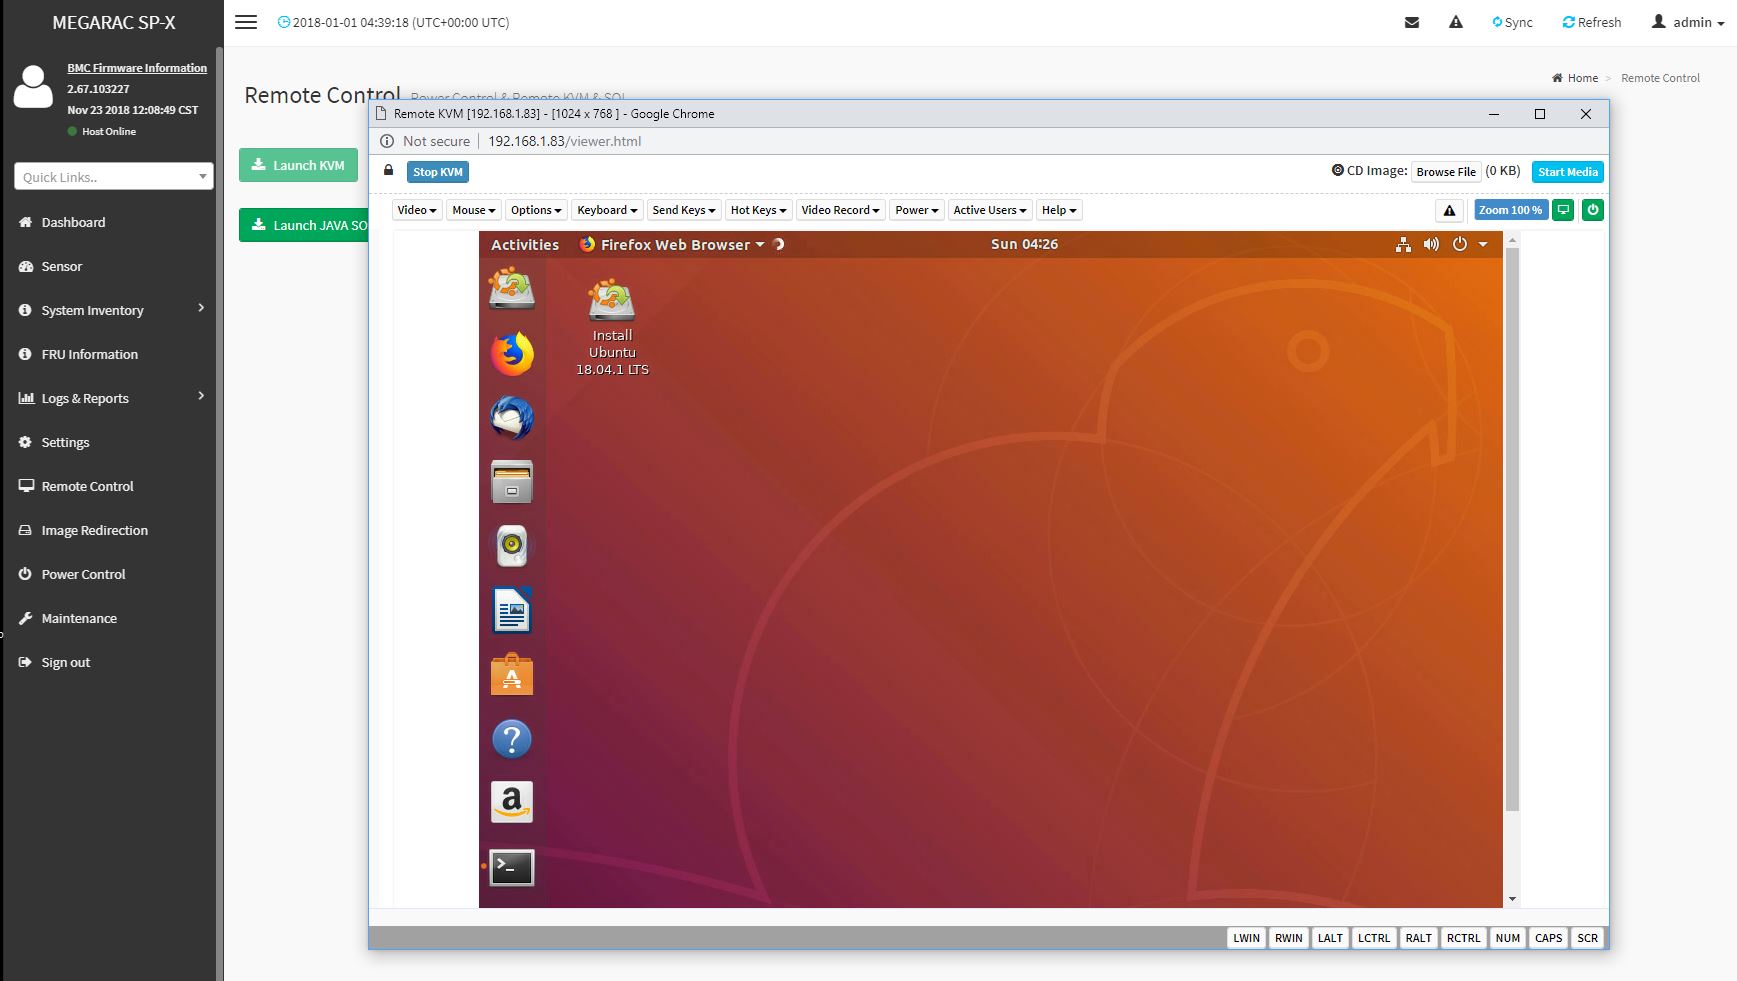
Task: Refresh the BMC page
Action: (1592, 22)
